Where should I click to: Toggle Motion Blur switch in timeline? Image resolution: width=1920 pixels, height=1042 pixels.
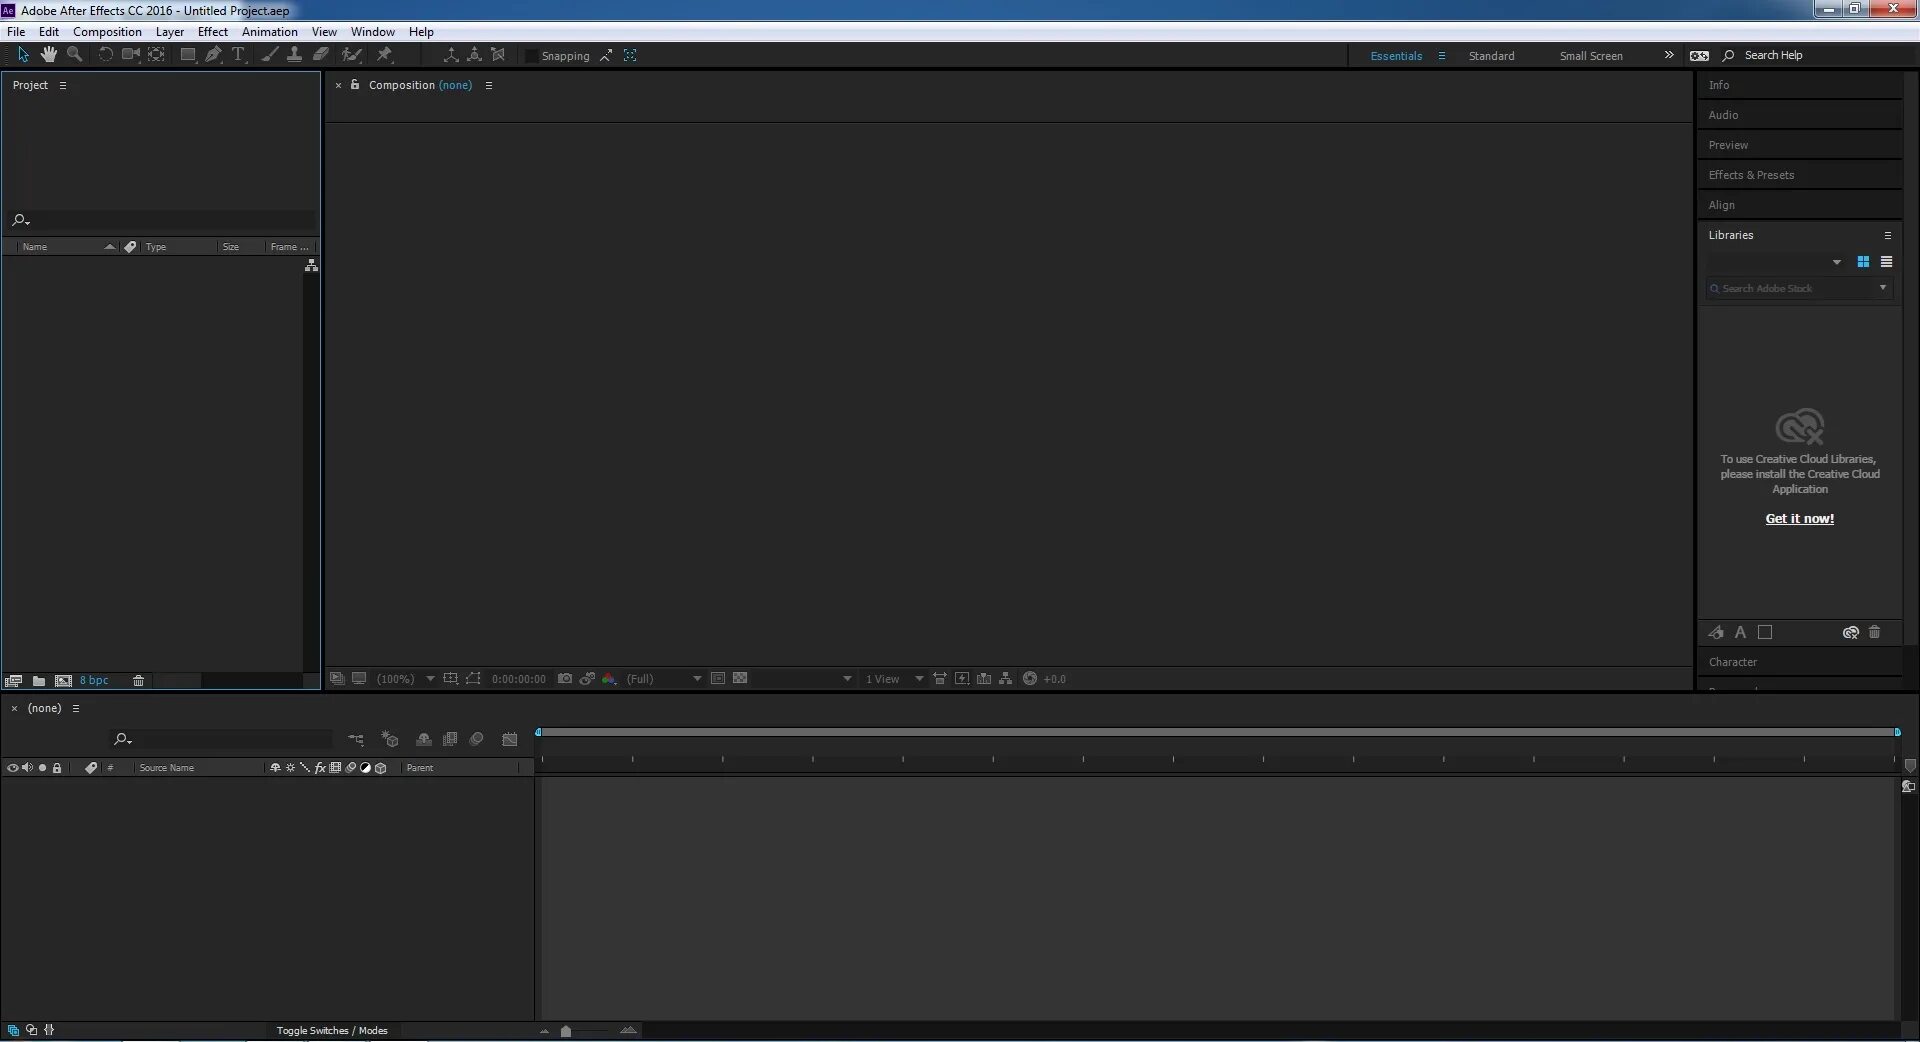(x=477, y=739)
